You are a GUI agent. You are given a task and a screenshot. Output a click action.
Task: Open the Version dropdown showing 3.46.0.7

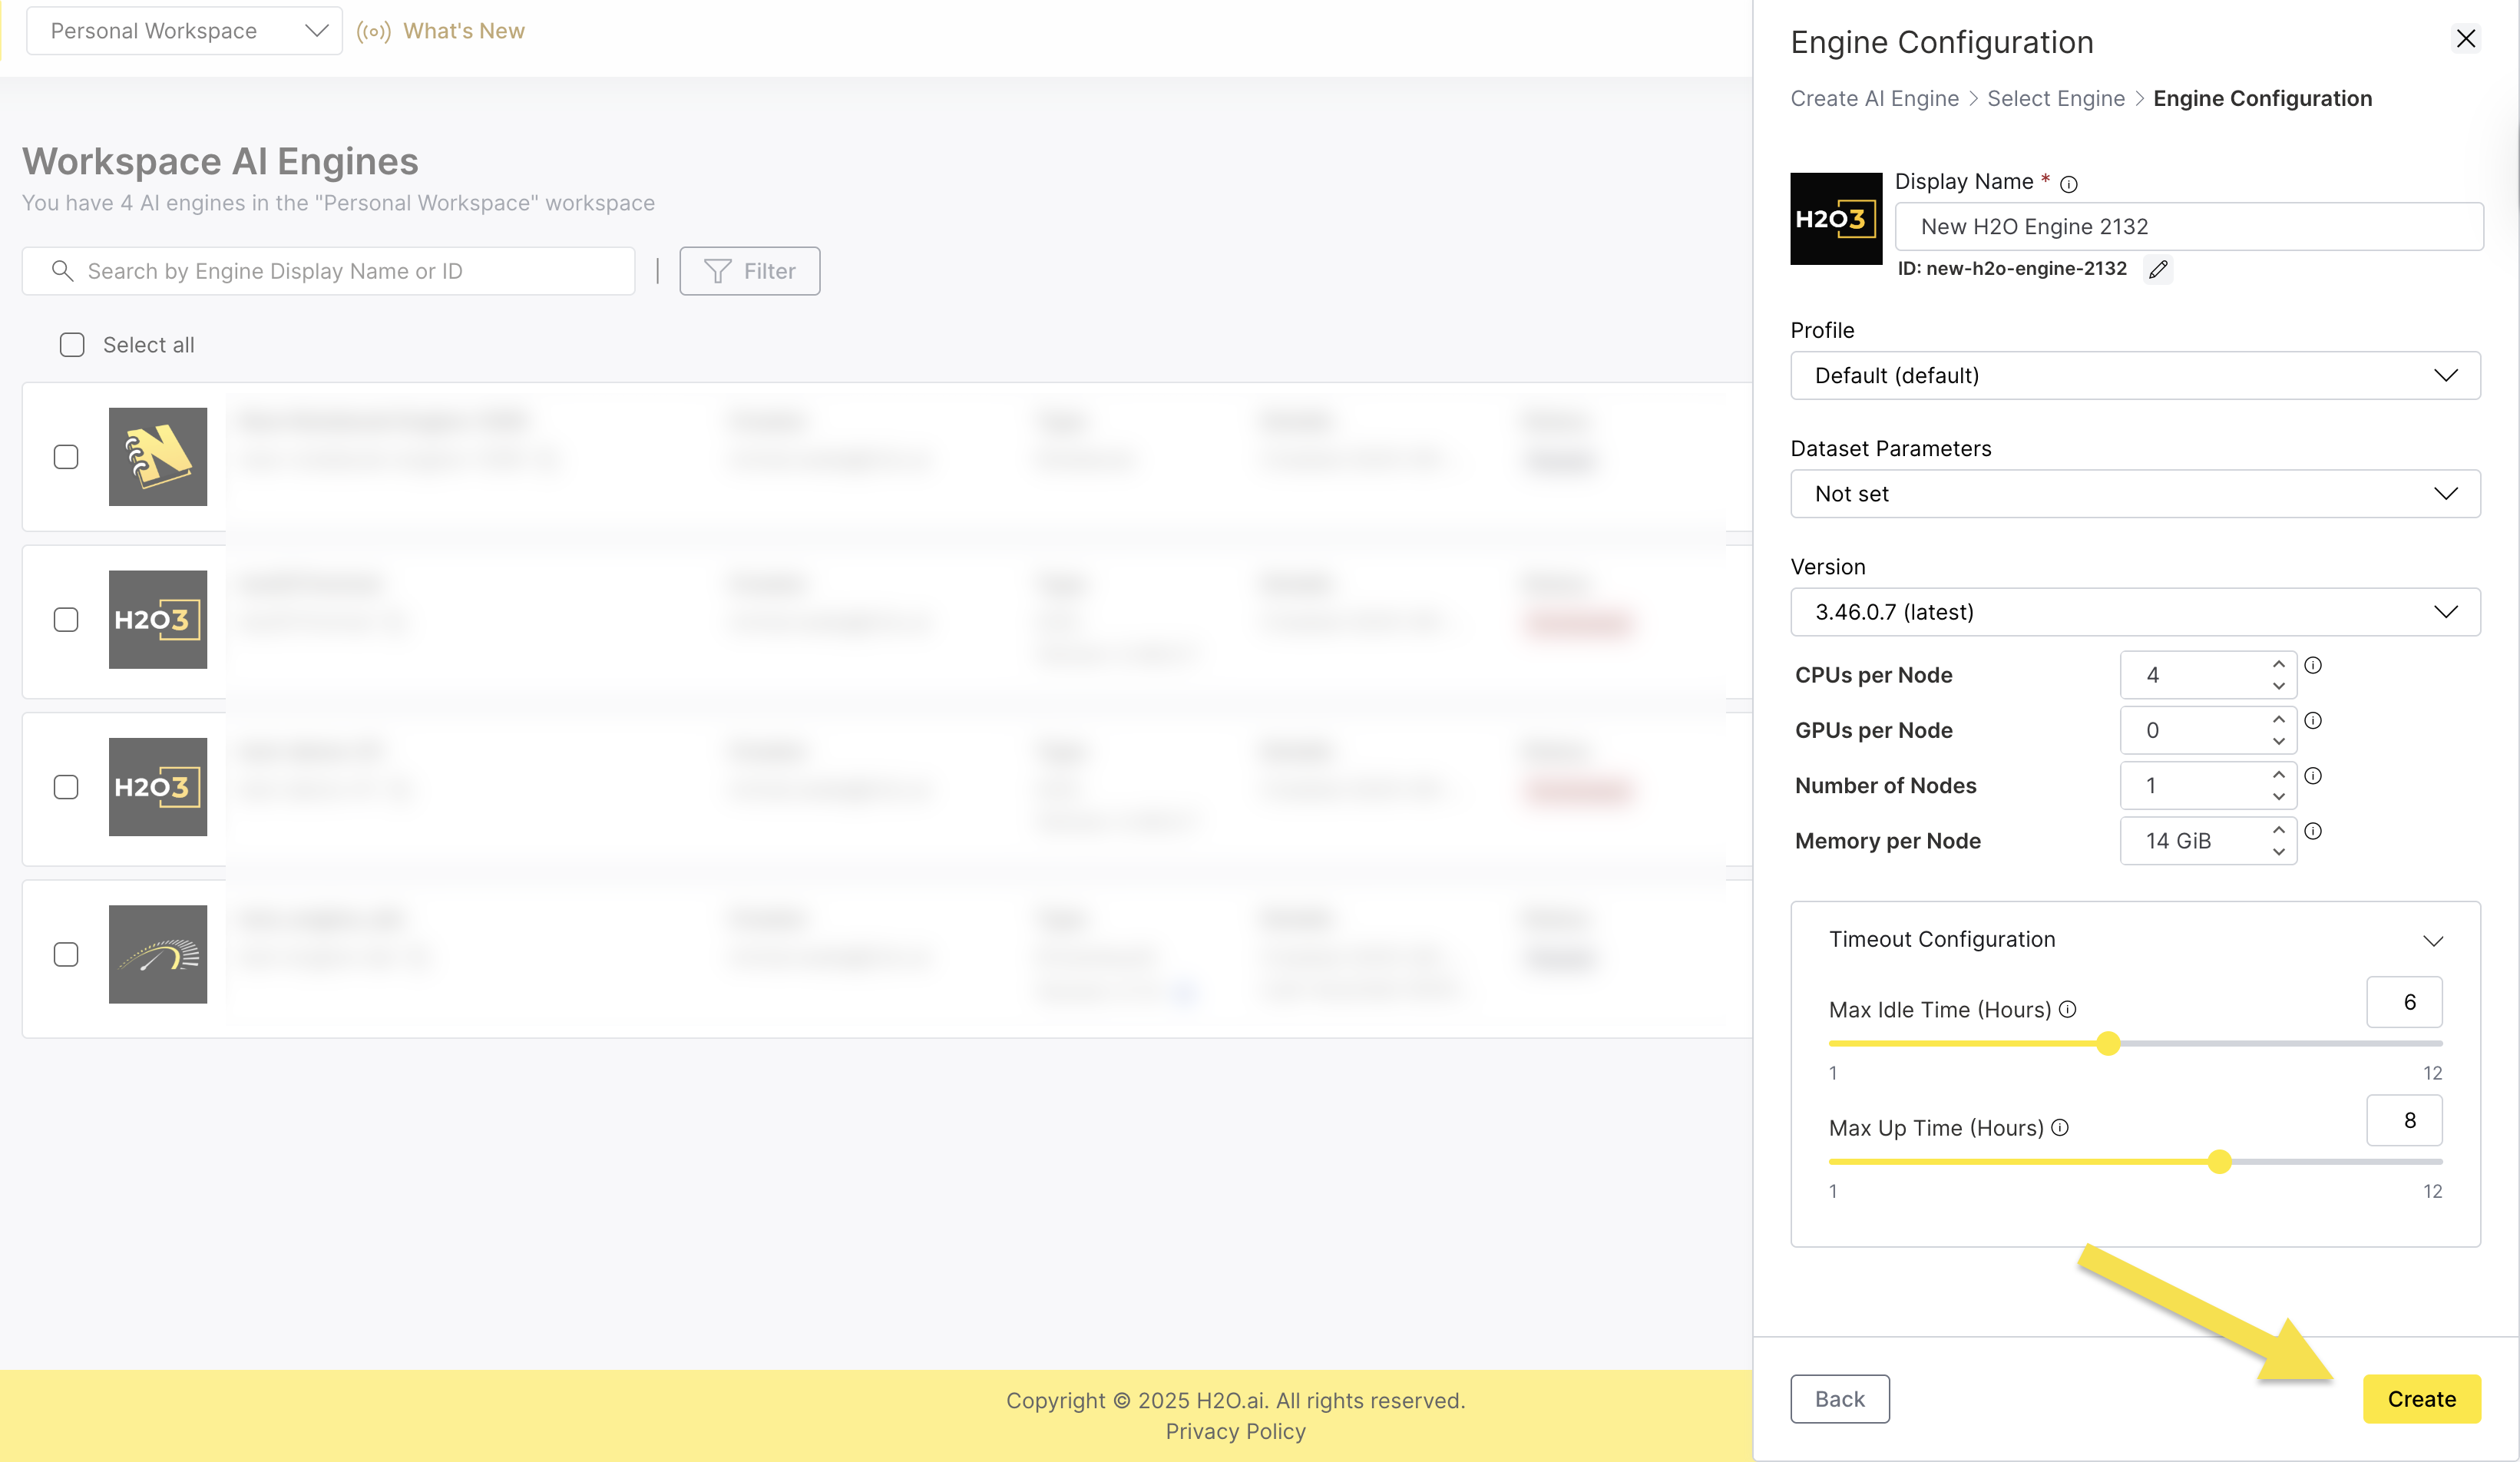[x=2135, y=612]
